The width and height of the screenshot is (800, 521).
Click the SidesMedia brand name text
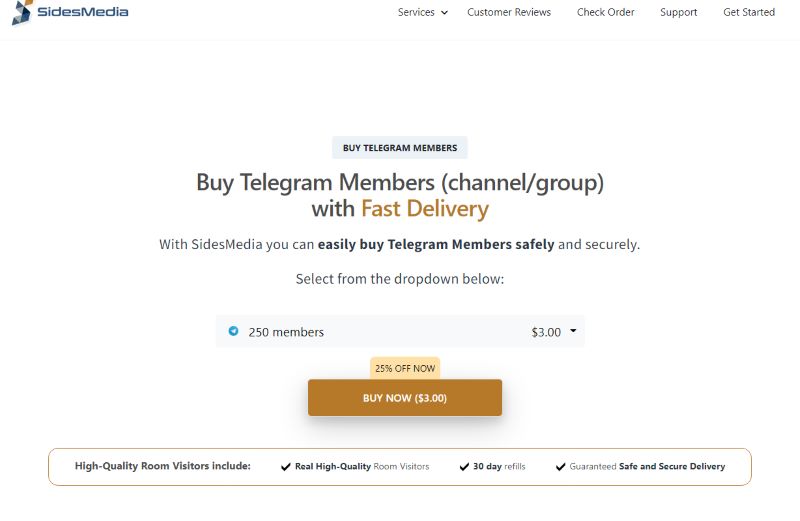[x=83, y=12]
